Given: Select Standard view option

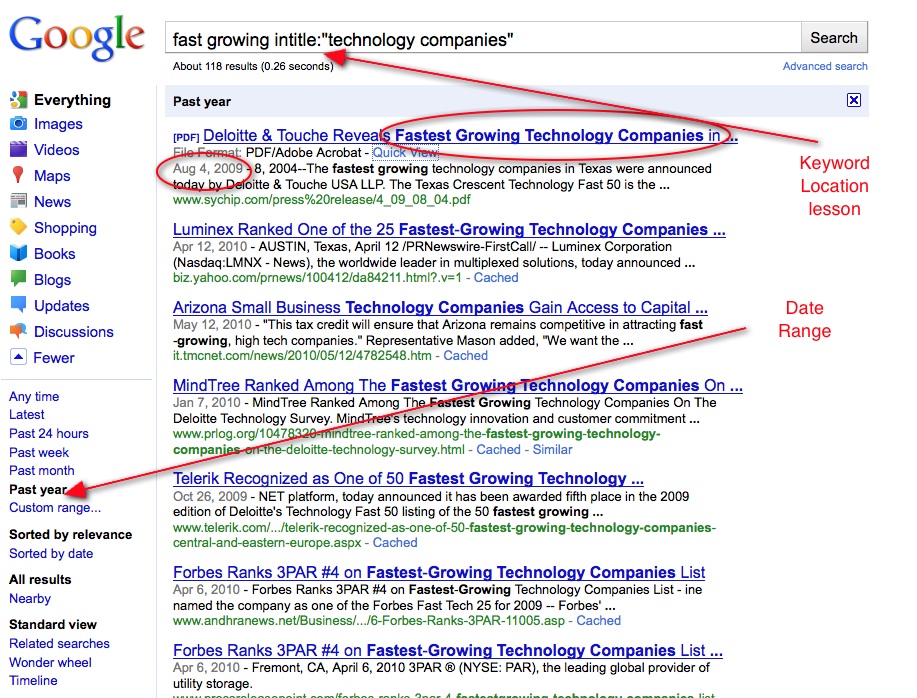Looking at the screenshot, I should click(53, 624).
